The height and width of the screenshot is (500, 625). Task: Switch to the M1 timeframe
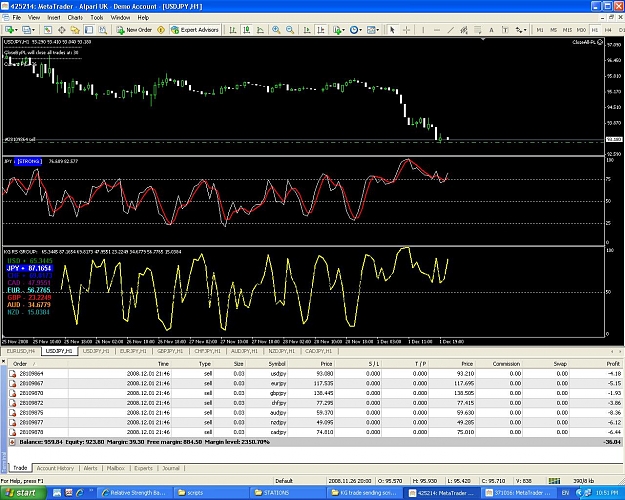pos(540,30)
